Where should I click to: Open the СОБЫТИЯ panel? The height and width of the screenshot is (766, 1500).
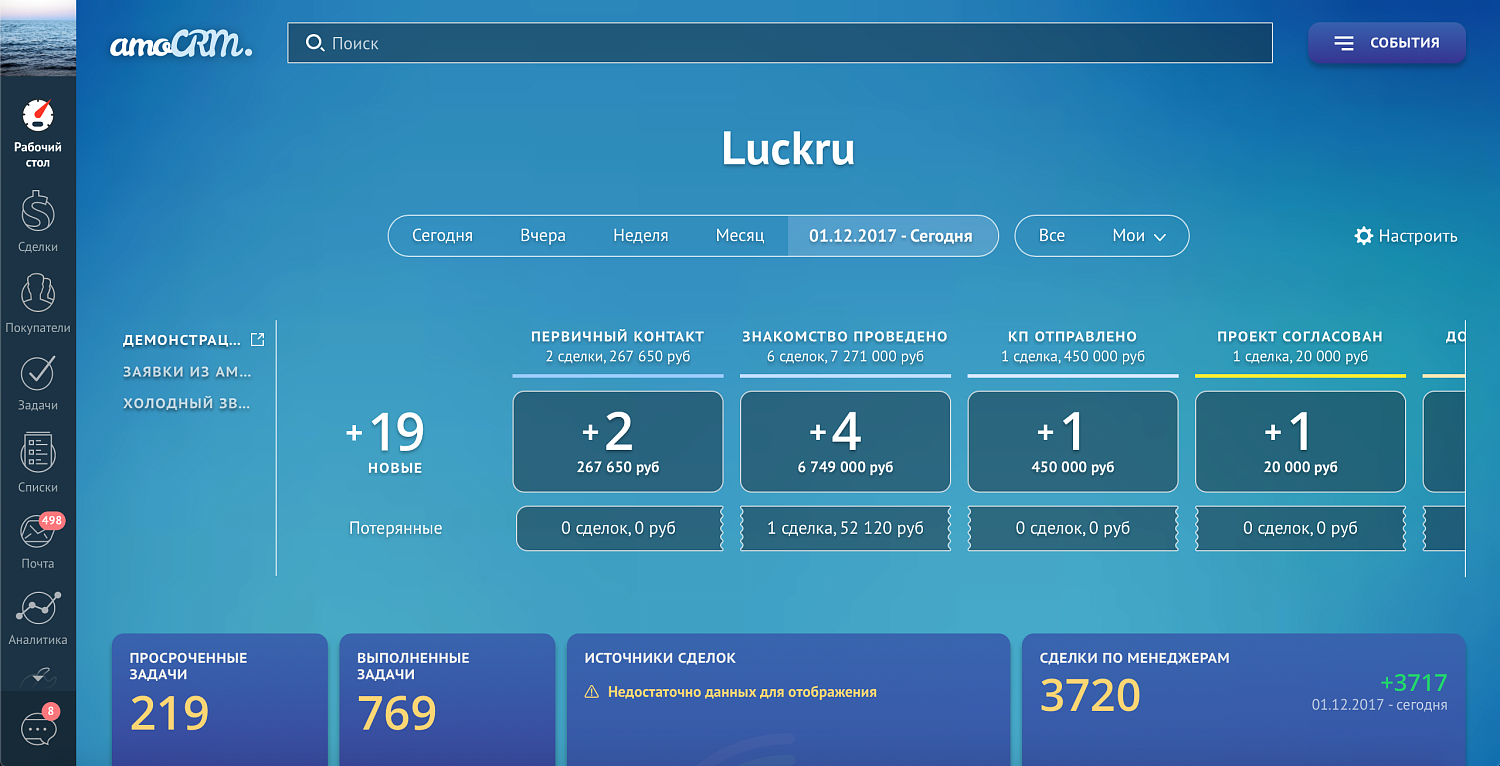(1386, 42)
